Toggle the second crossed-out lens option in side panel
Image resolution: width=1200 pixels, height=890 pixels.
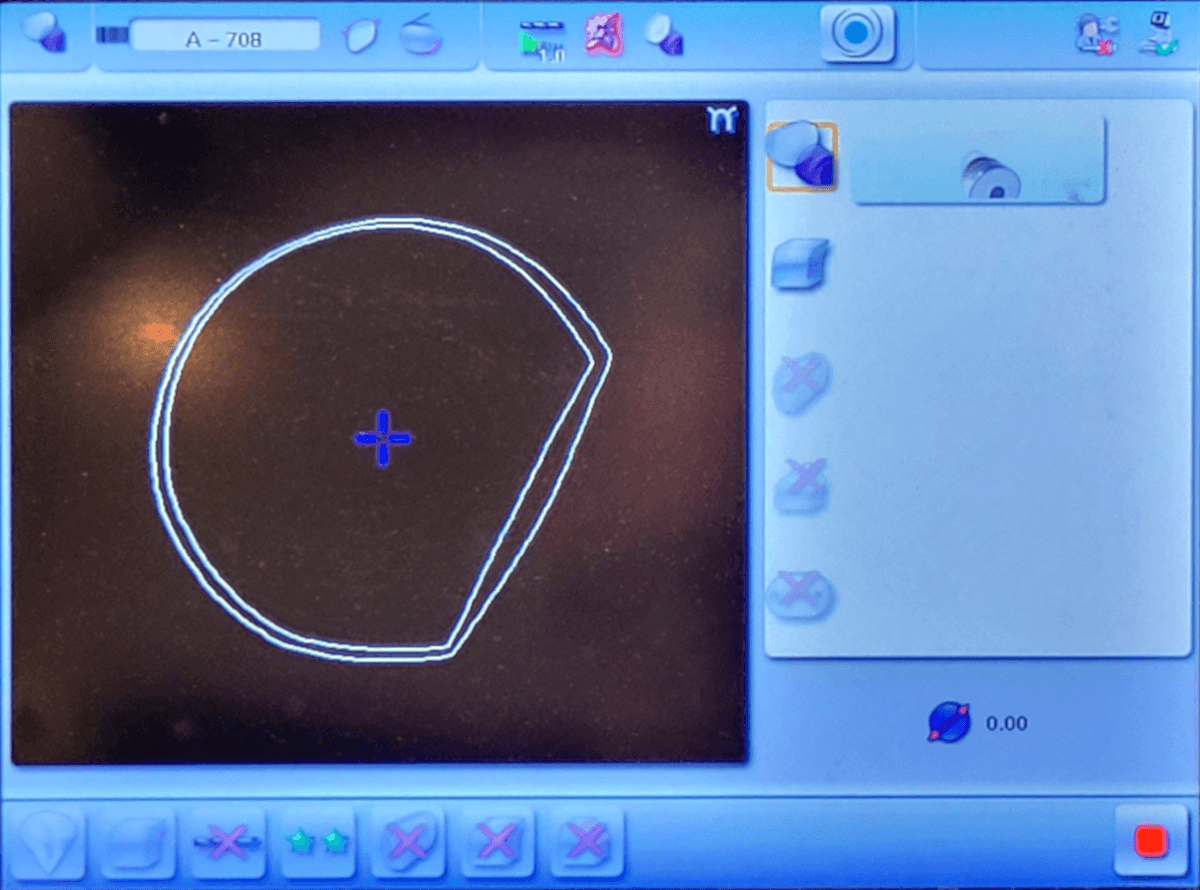click(x=802, y=486)
